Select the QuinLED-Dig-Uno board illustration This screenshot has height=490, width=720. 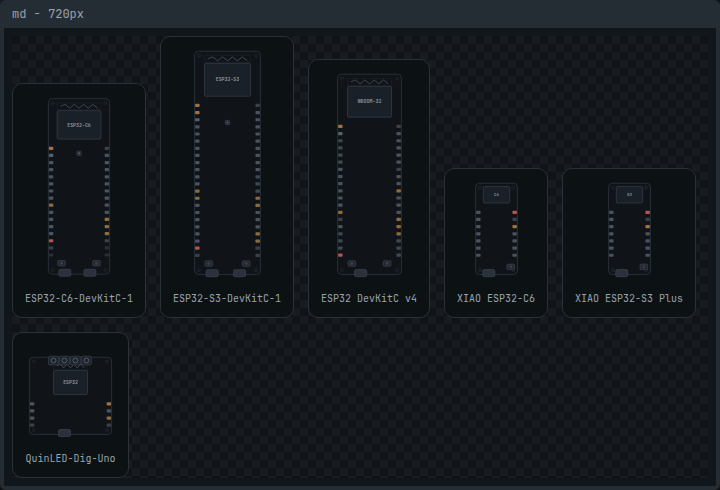[x=70, y=396]
